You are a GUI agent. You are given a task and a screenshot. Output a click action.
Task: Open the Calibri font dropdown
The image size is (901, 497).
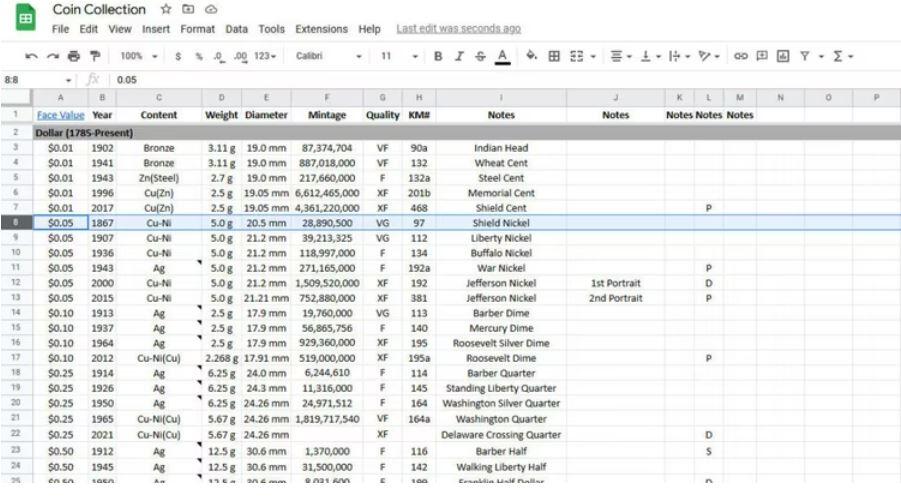[x=329, y=57]
